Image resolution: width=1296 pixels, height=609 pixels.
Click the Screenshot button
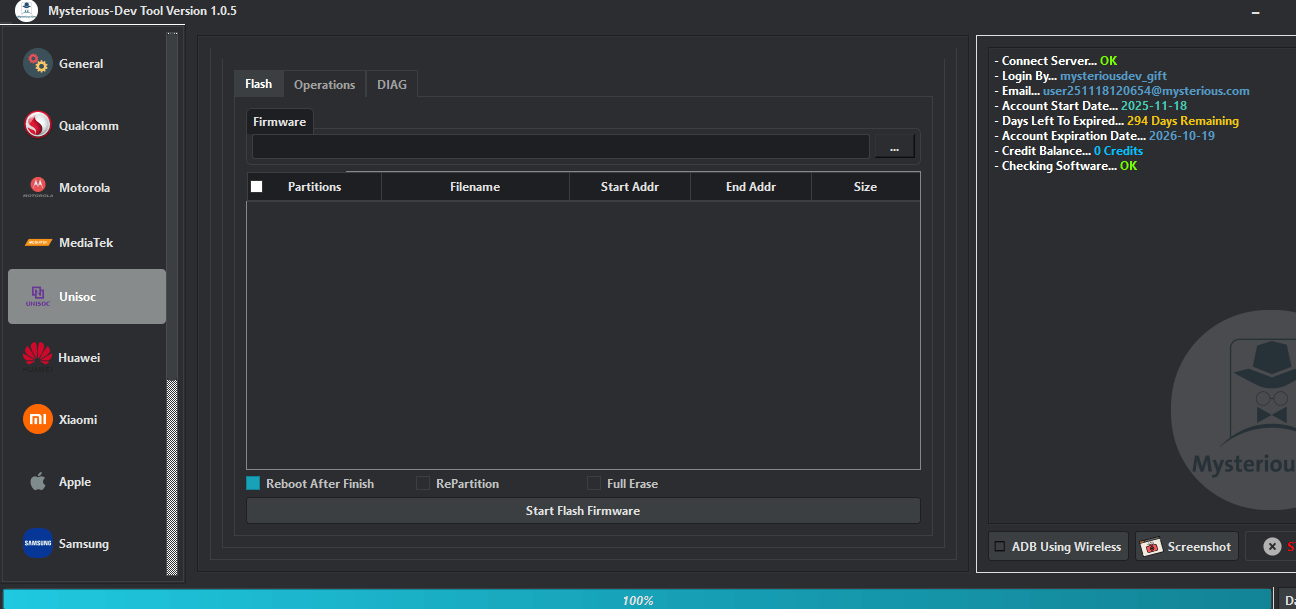click(1186, 546)
